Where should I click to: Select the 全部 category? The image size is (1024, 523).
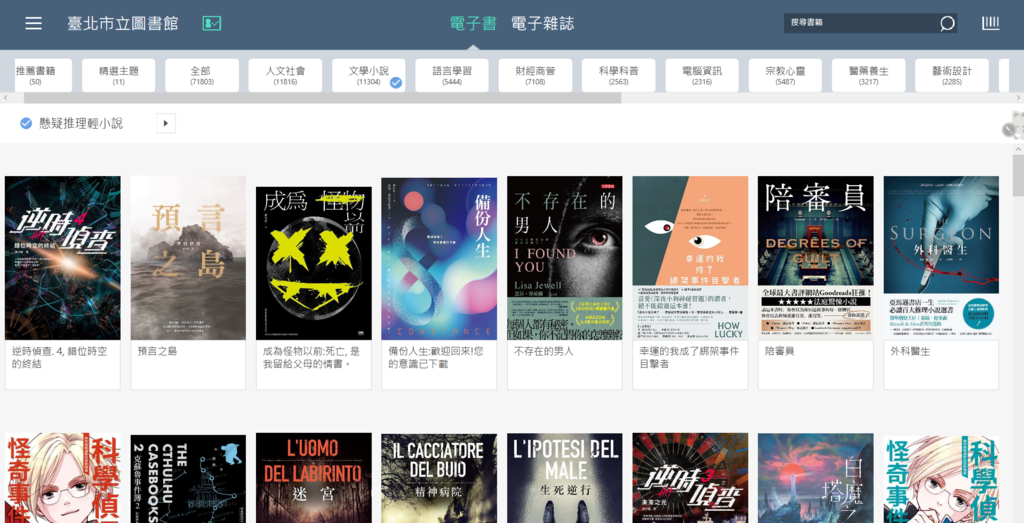[202, 75]
